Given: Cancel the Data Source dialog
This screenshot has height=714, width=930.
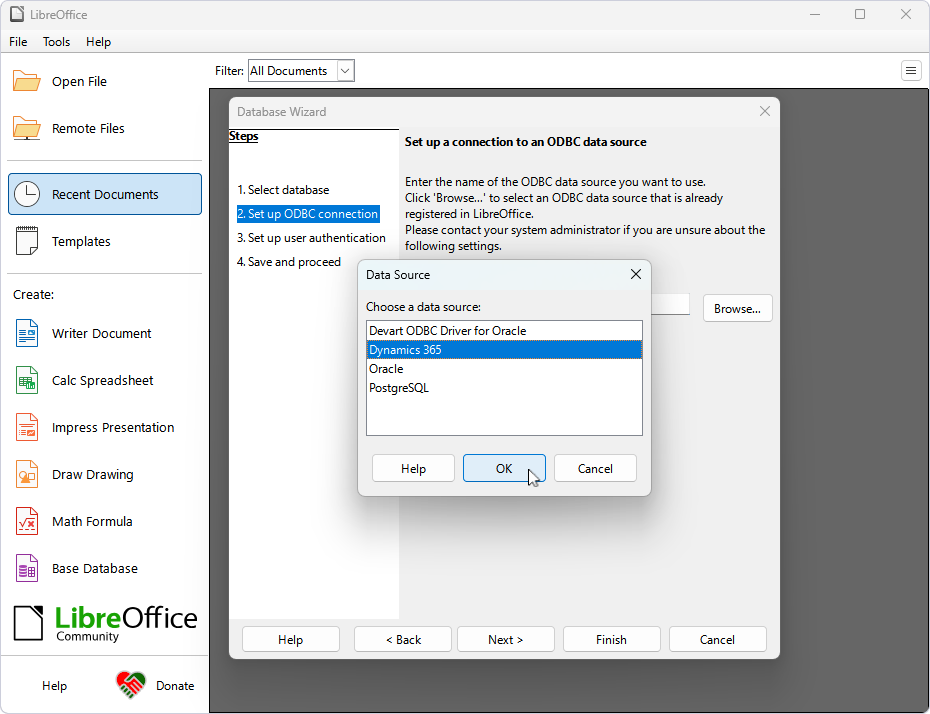Looking at the screenshot, I should tap(595, 469).
